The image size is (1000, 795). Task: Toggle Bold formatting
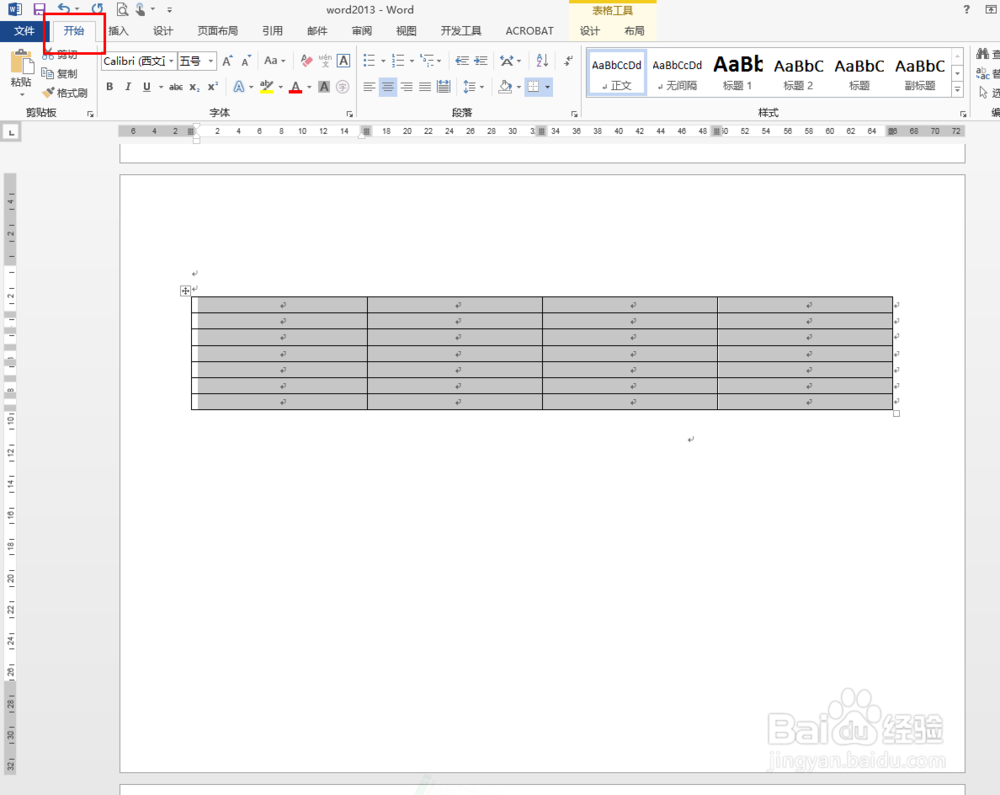pos(110,87)
